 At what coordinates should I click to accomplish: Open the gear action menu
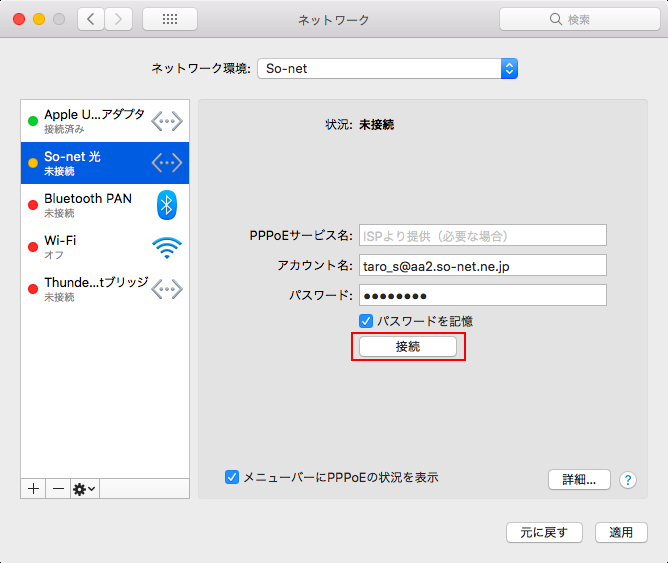pos(84,488)
